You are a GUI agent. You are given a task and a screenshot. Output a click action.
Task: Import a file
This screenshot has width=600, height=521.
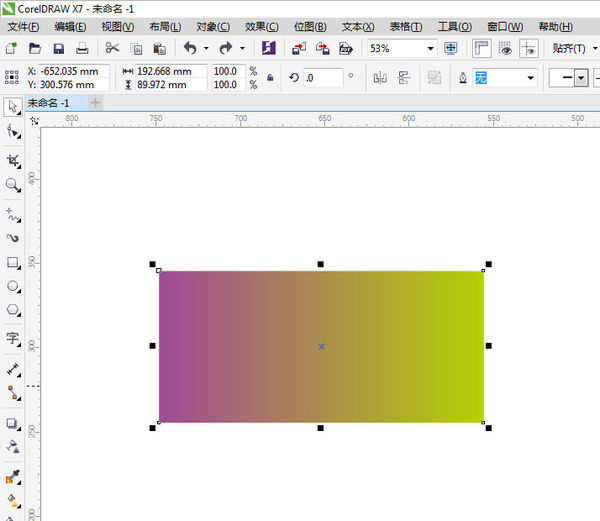[299, 49]
